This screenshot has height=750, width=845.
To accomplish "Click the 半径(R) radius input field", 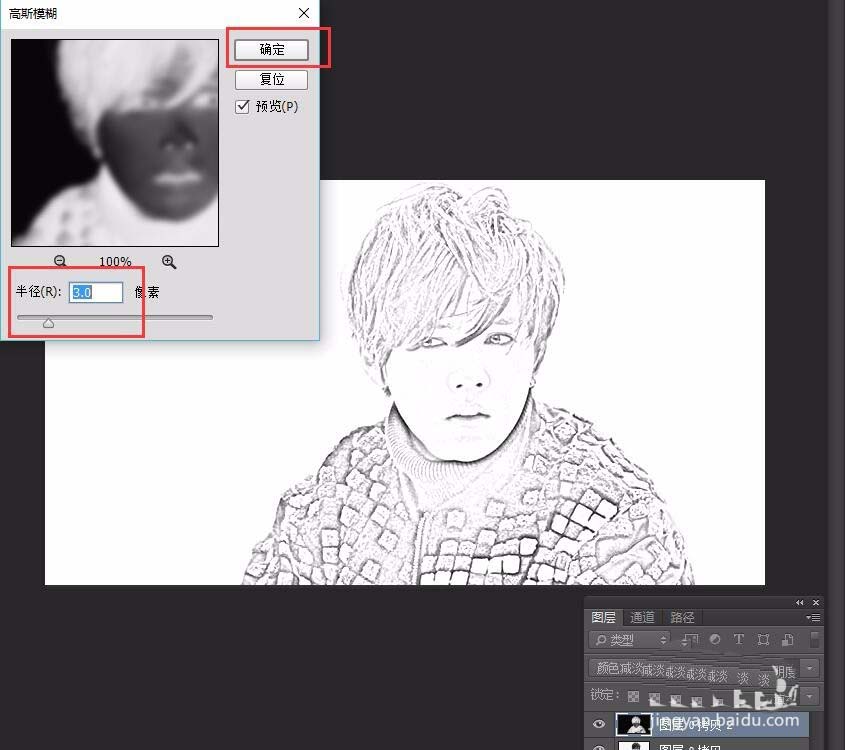I will click(97, 292).
